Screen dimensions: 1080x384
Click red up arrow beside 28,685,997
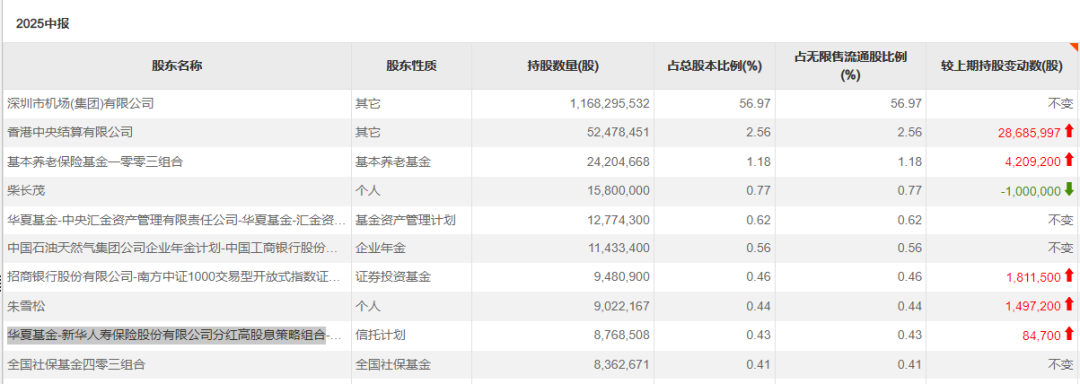coord(1069,131)
